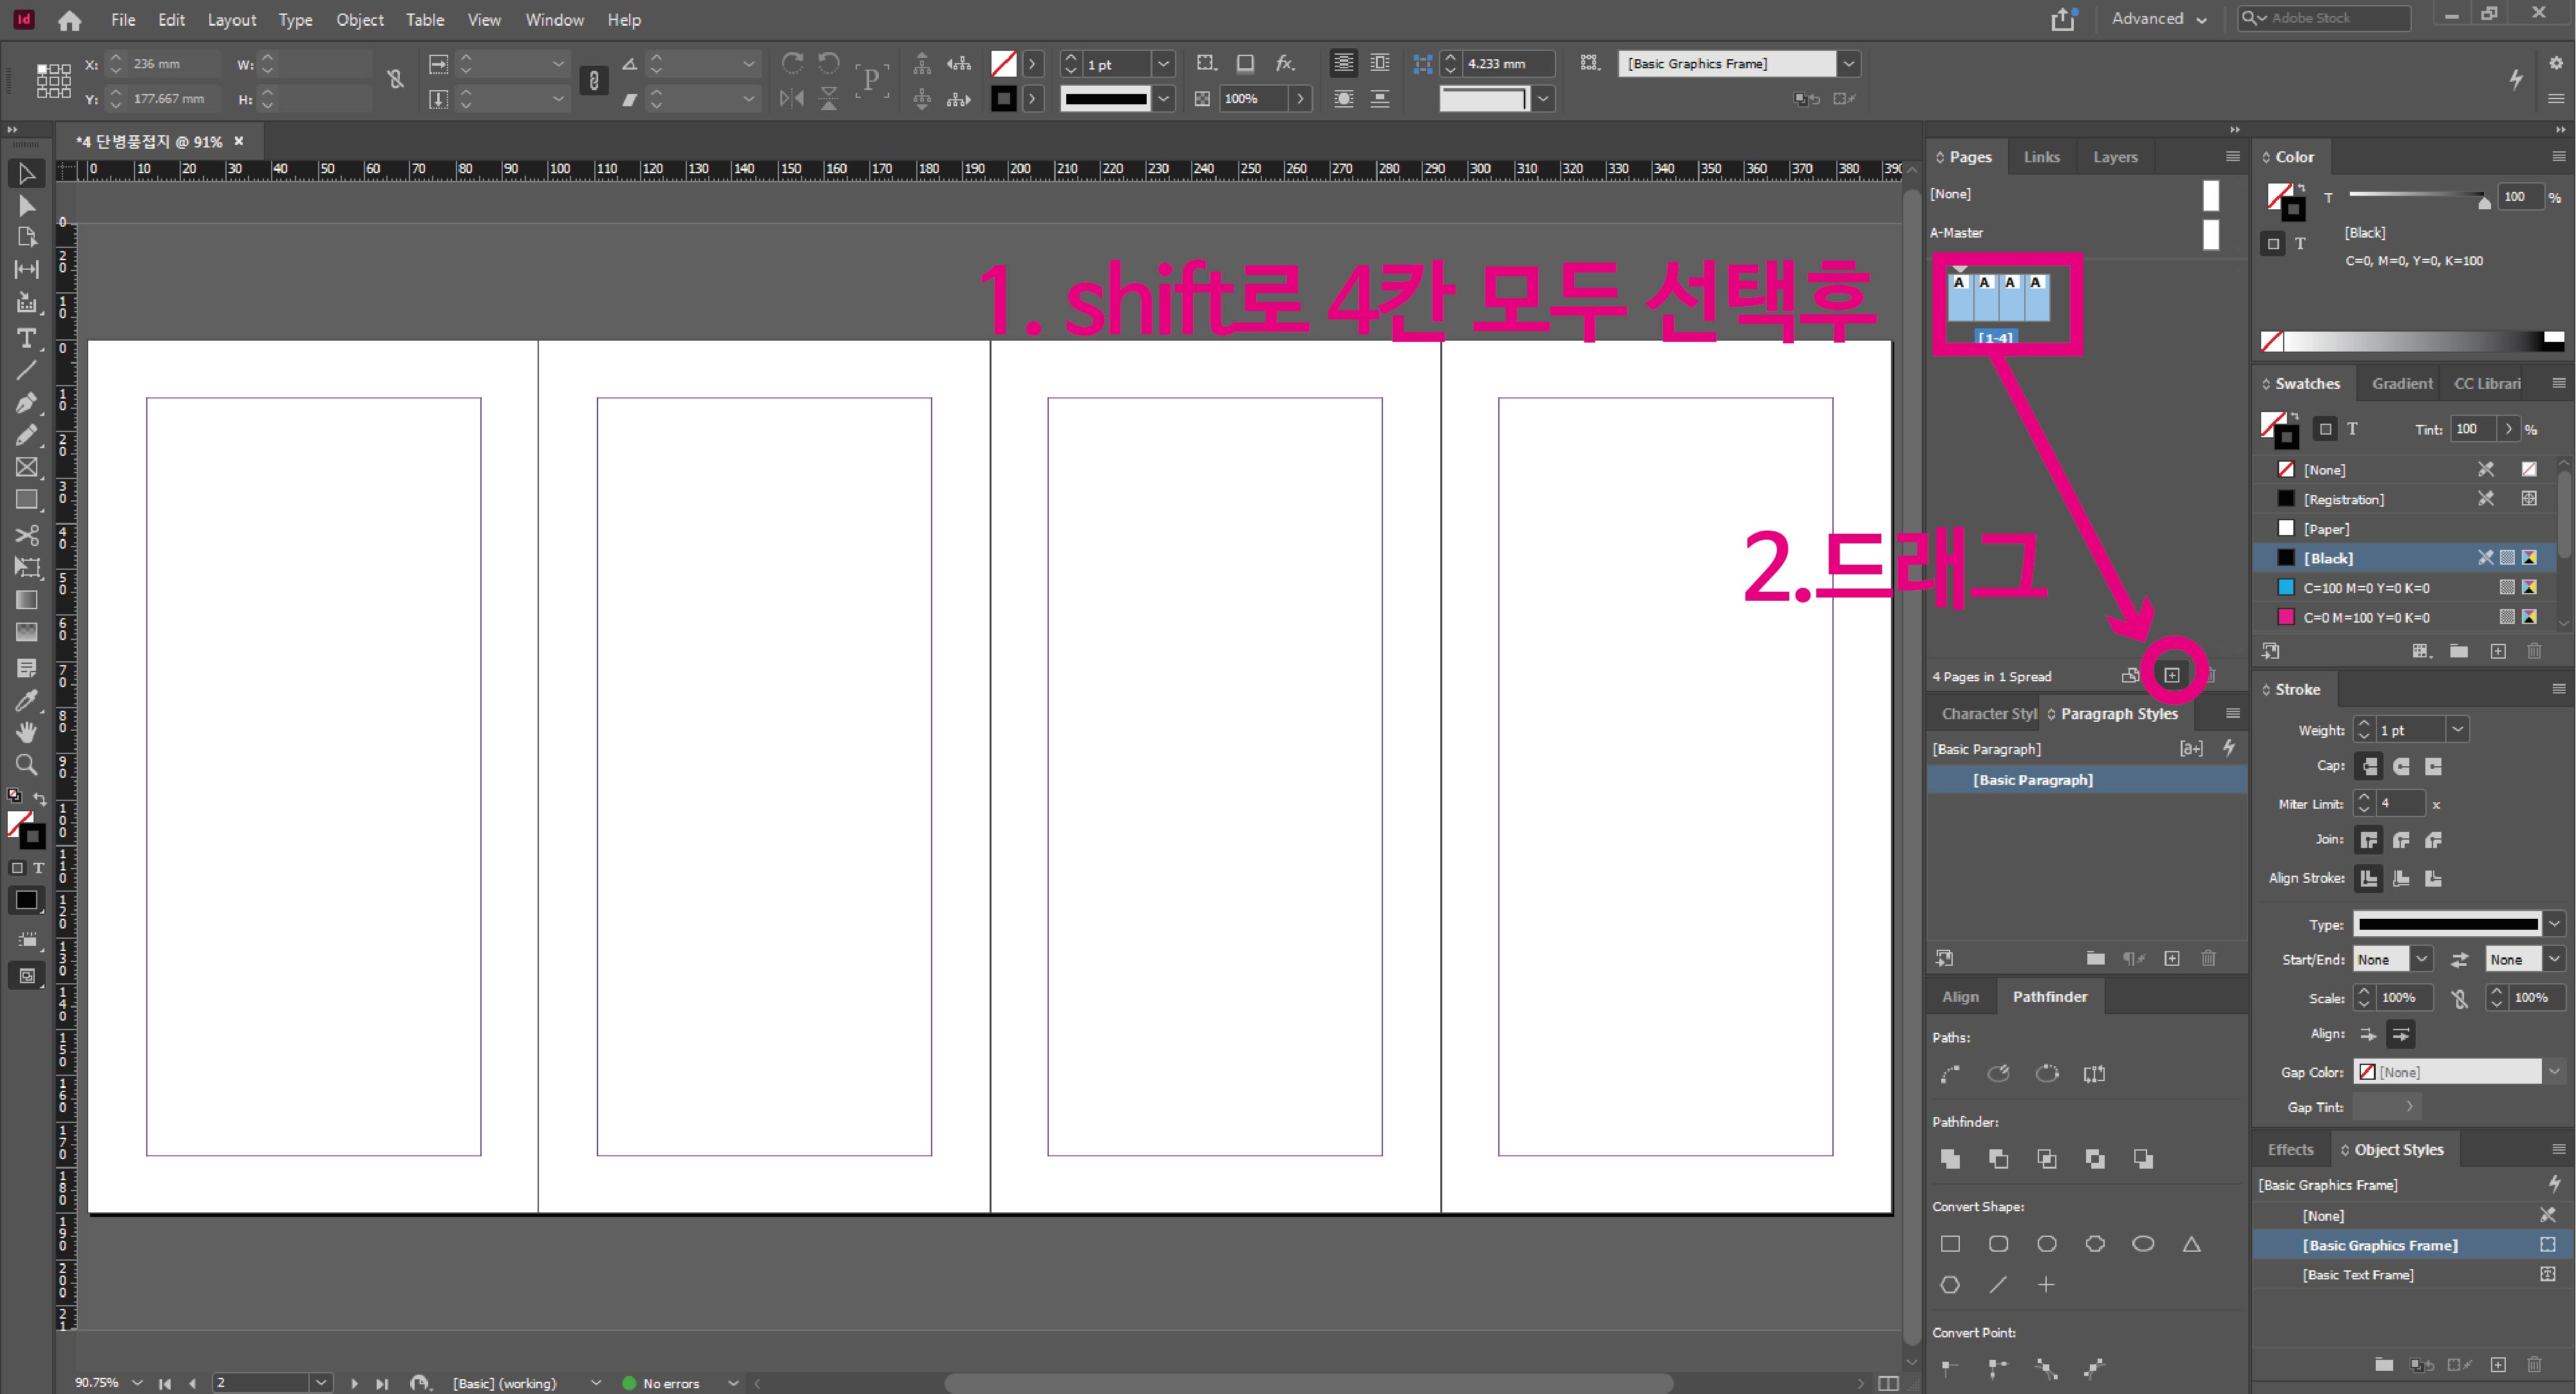Open the Gap Color dropdown
2576x1394 pixels.
pyautogui.click(x=2553, y=1072)
